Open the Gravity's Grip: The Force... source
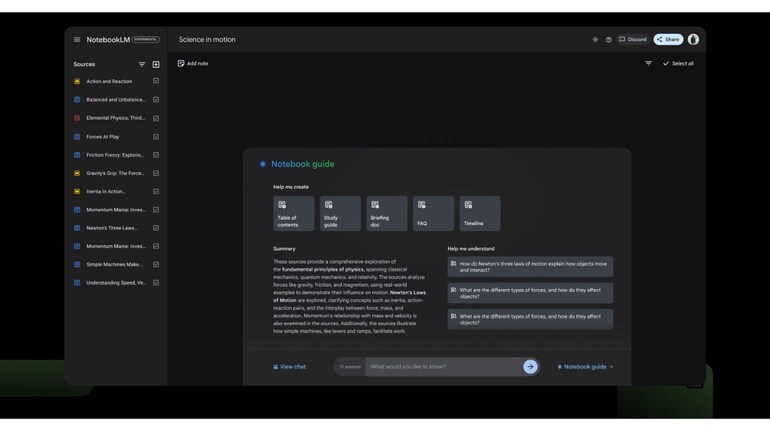The image size is (770, 431). tap(115, 173)
